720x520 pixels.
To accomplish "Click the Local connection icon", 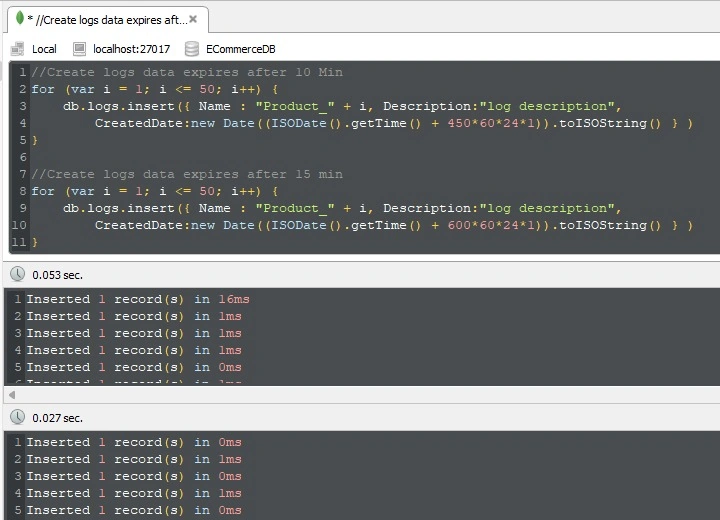I will pyautogui.click(x=17, y=49).
